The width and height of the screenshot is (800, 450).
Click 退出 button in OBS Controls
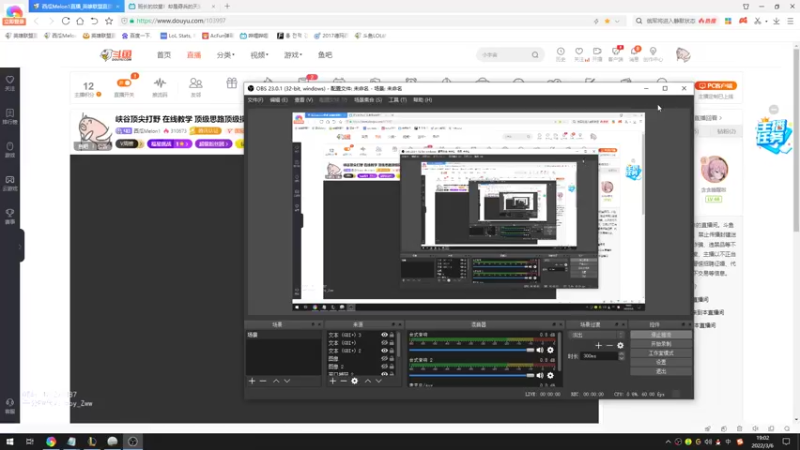661,371
